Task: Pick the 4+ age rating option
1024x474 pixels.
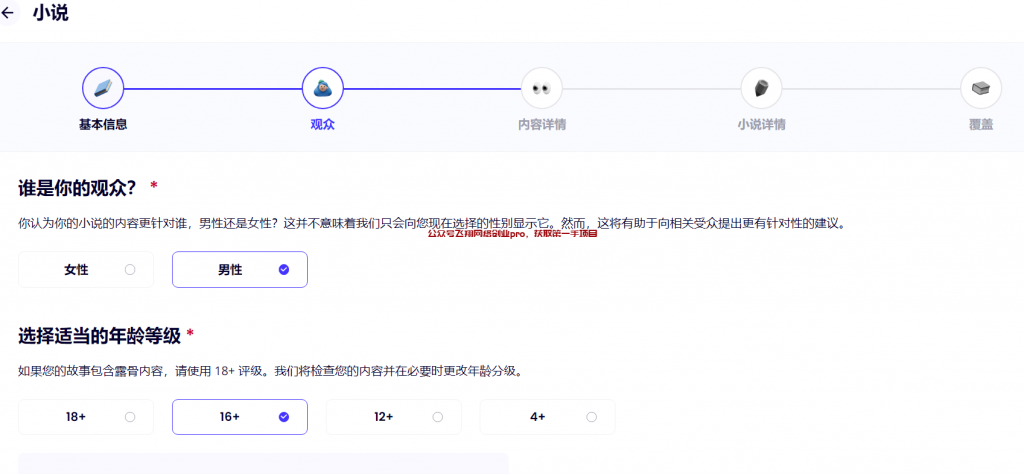Action: pos(547,417)
